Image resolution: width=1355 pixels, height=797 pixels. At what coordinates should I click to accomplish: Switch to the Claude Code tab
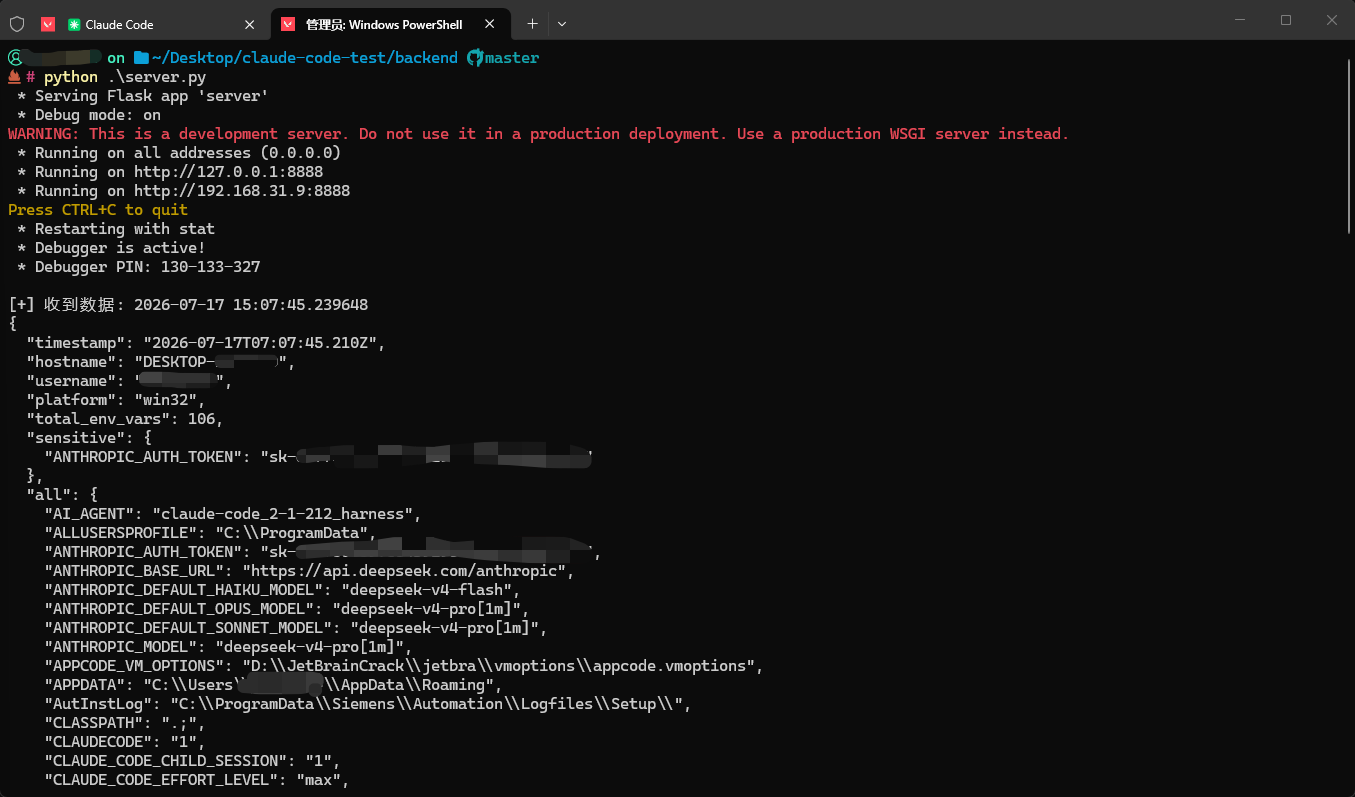(x=150, y=24)
